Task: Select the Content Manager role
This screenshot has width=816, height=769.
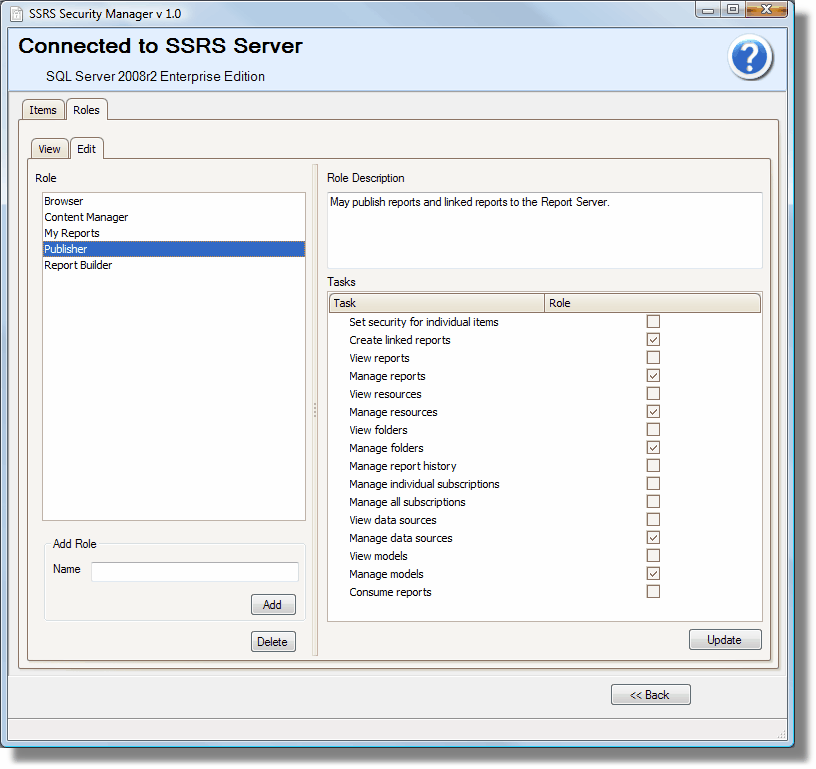Action: 174,217
